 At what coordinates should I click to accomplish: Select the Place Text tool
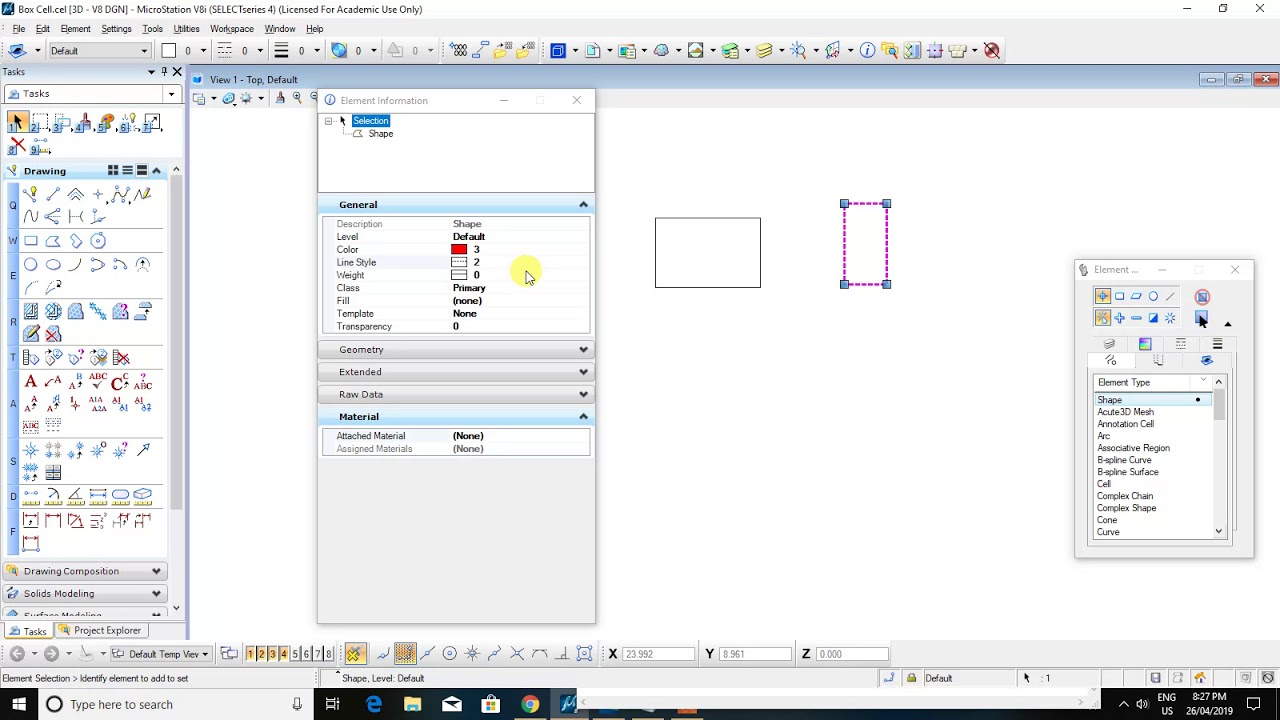tap(31, 382)
